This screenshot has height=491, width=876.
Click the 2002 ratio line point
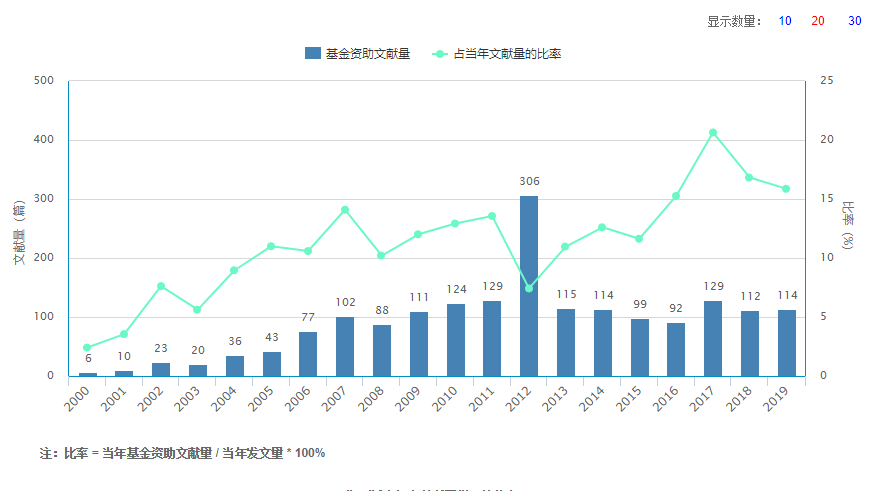click(161, 286)
